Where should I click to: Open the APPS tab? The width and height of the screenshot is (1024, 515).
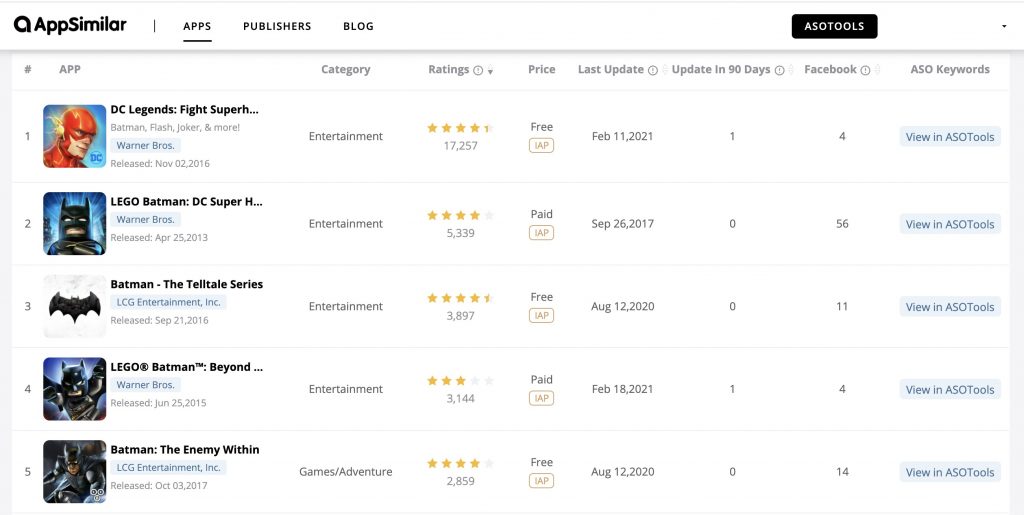pyautogui.click(x=197, y=27)
